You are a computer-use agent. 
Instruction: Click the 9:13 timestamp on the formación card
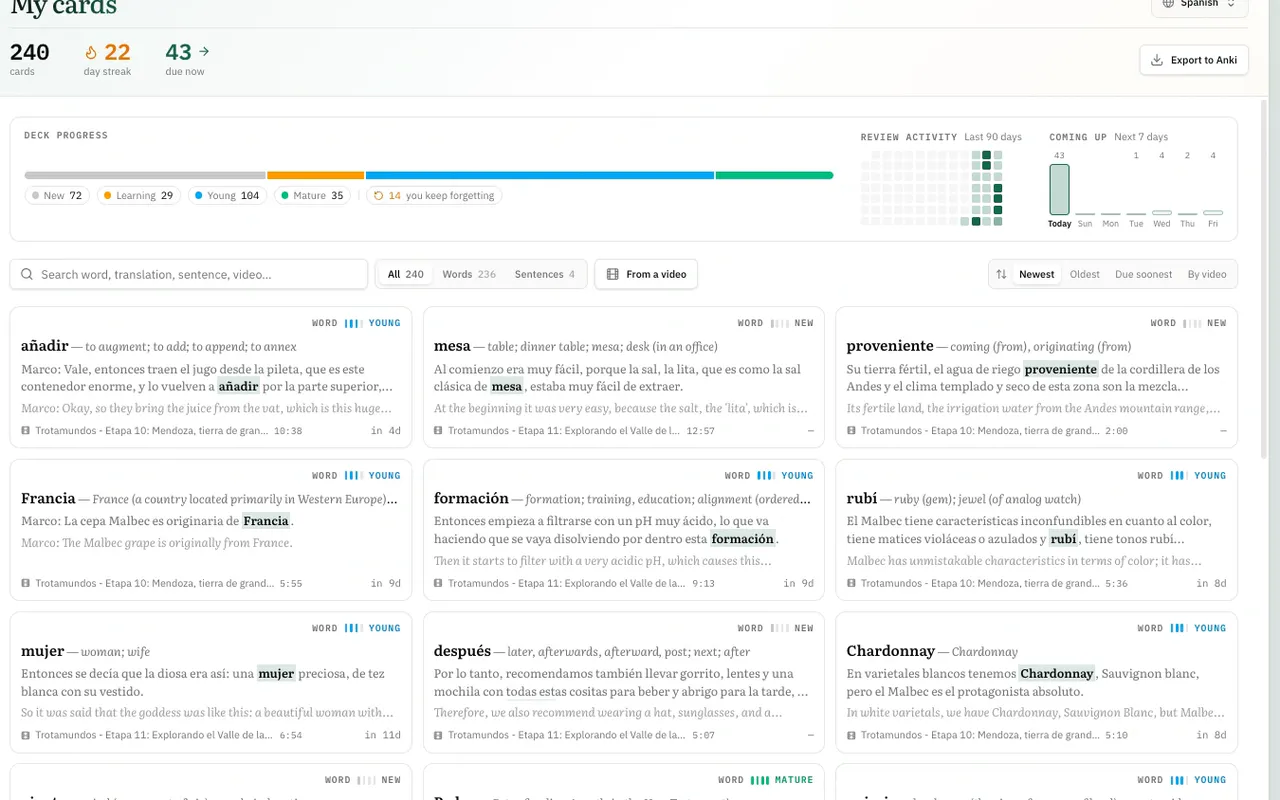coord(704,583)
